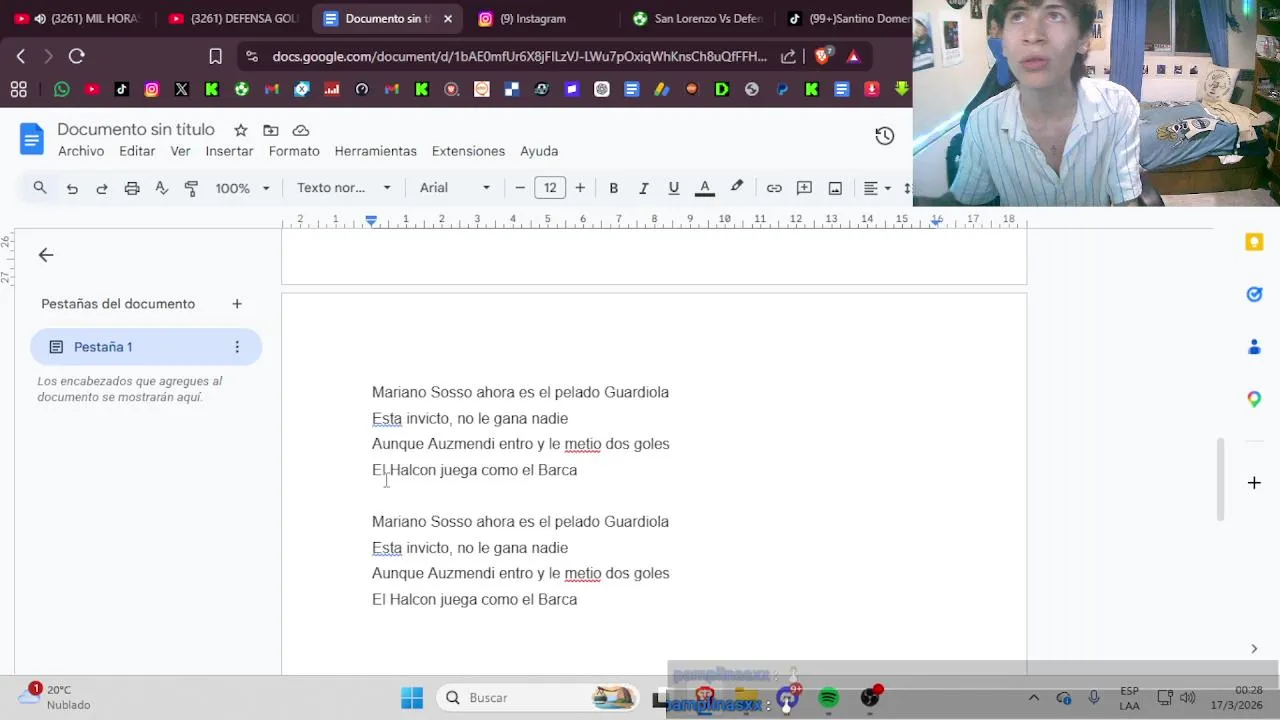Open the text color picker

pyautogui.click(x=705, y=188)
